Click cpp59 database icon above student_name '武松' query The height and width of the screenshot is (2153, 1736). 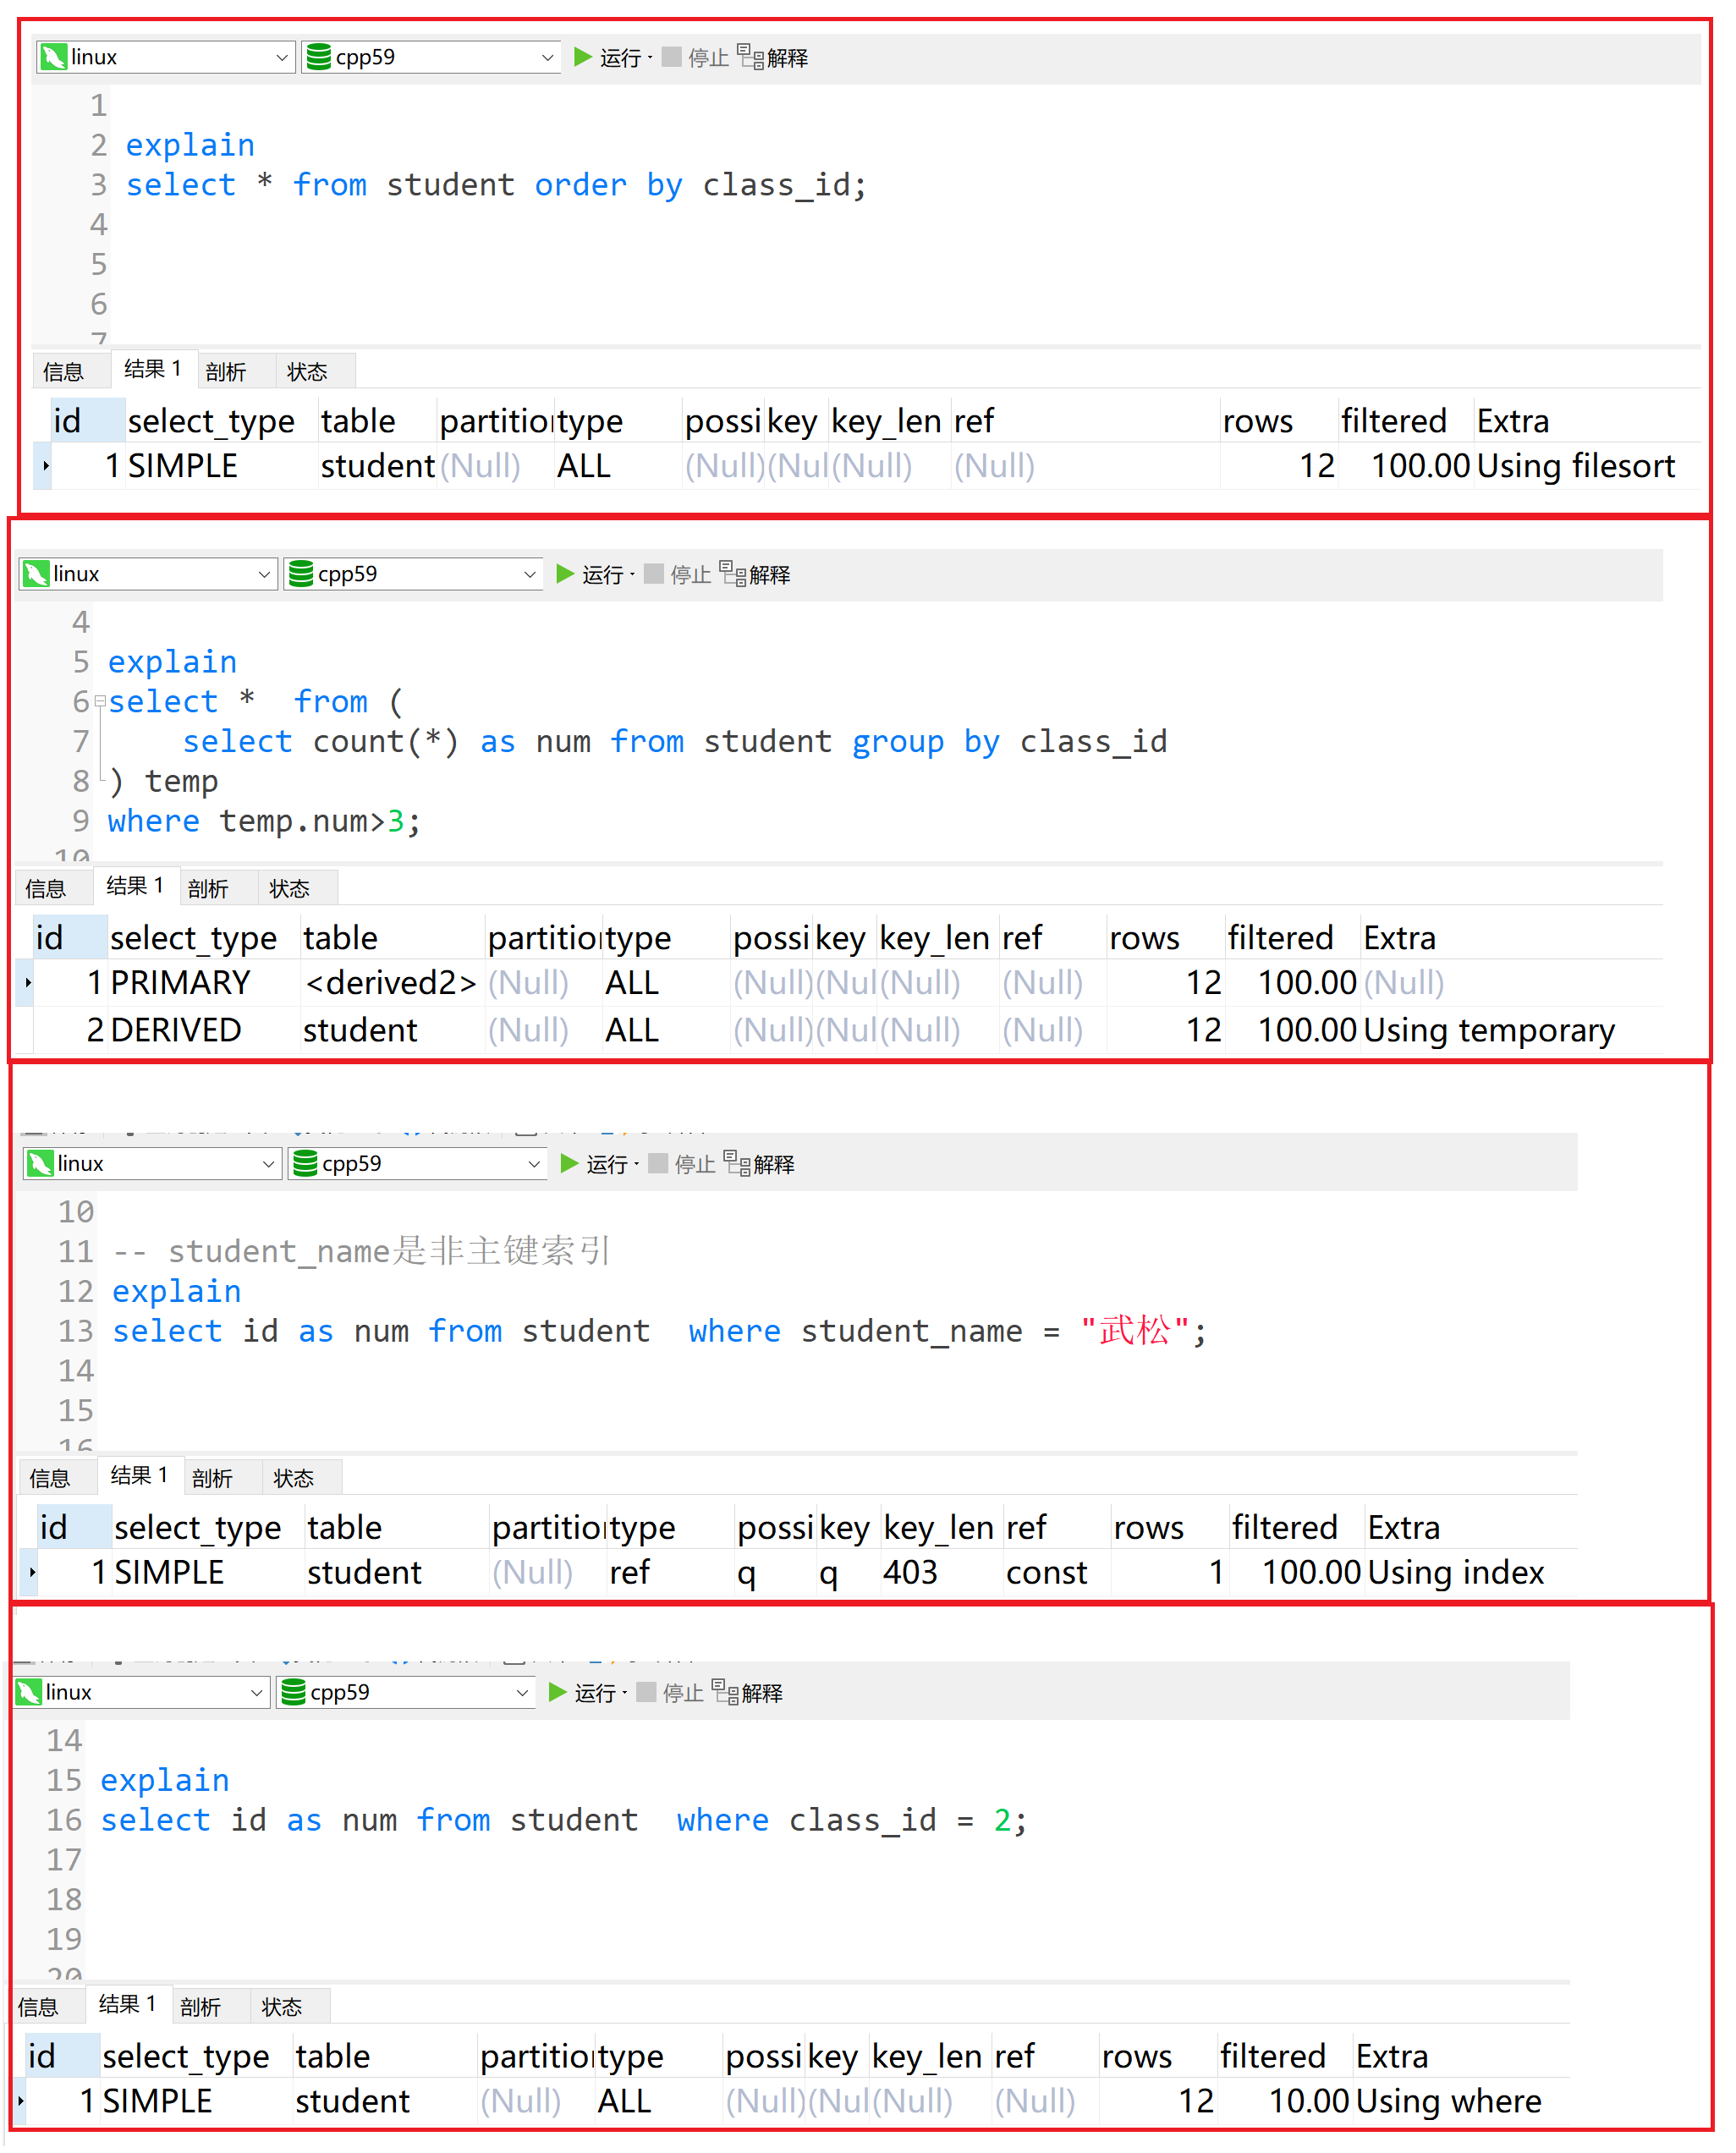[304, 1164]
